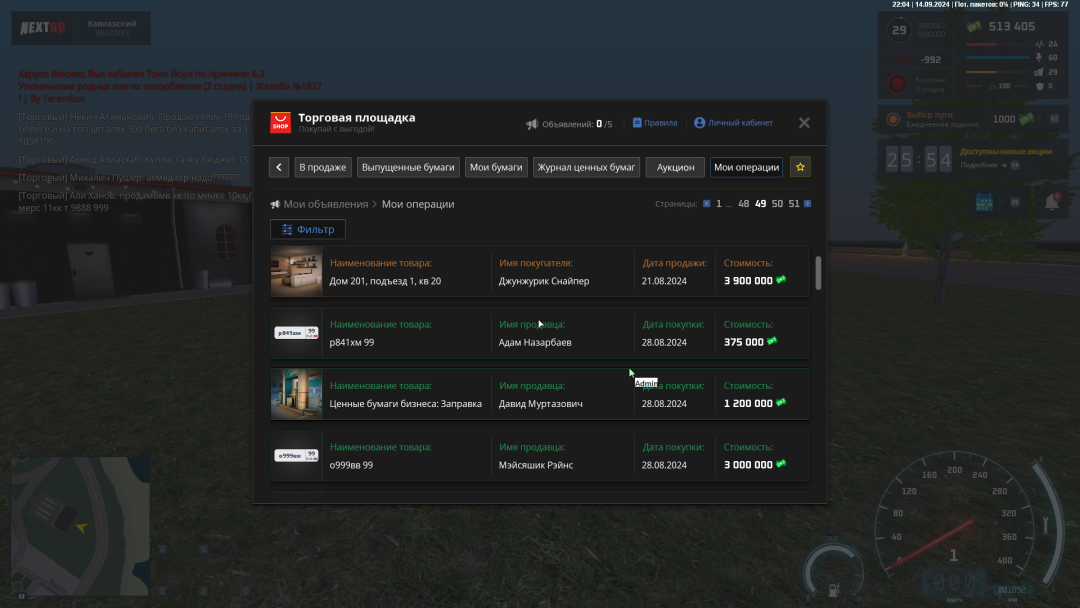1080x608 pixels.
Task: Click seller name "Адам Назарбаев"
Action: tap(535, 342)
